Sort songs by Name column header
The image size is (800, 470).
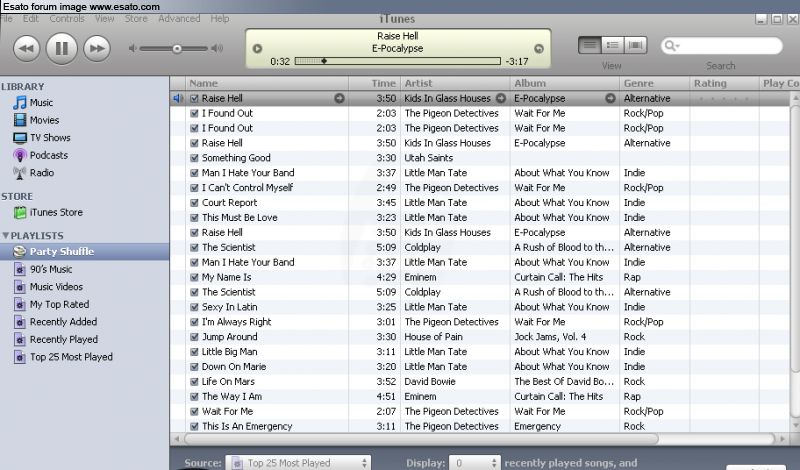pyautogui.click(x=267, y=83)
